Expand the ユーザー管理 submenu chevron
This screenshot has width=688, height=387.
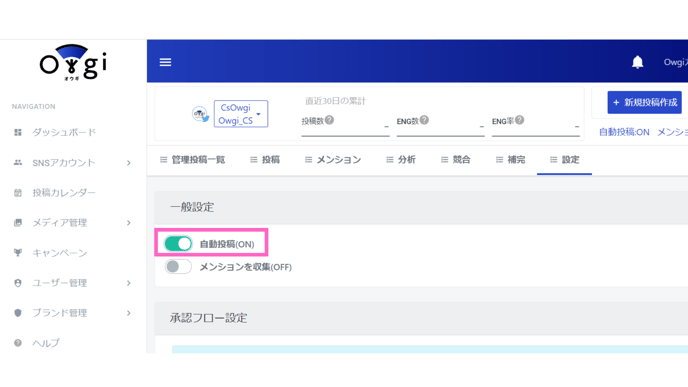[129, 283]
